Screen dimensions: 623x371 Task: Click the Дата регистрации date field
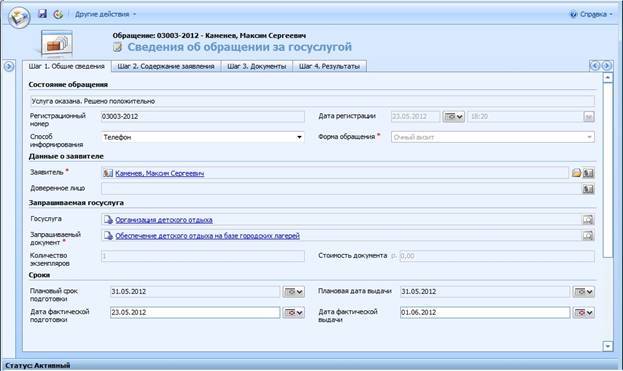pos(415,116)
